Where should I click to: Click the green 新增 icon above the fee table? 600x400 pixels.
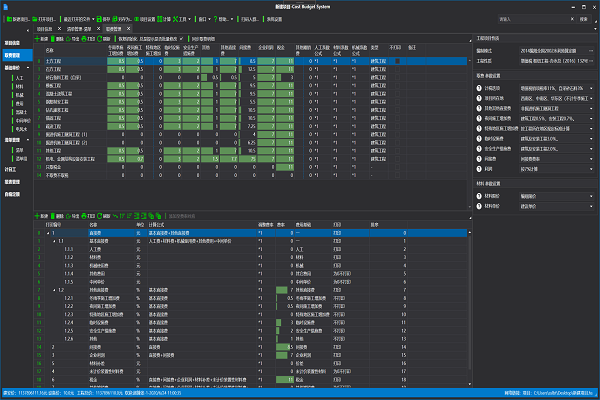37,38
